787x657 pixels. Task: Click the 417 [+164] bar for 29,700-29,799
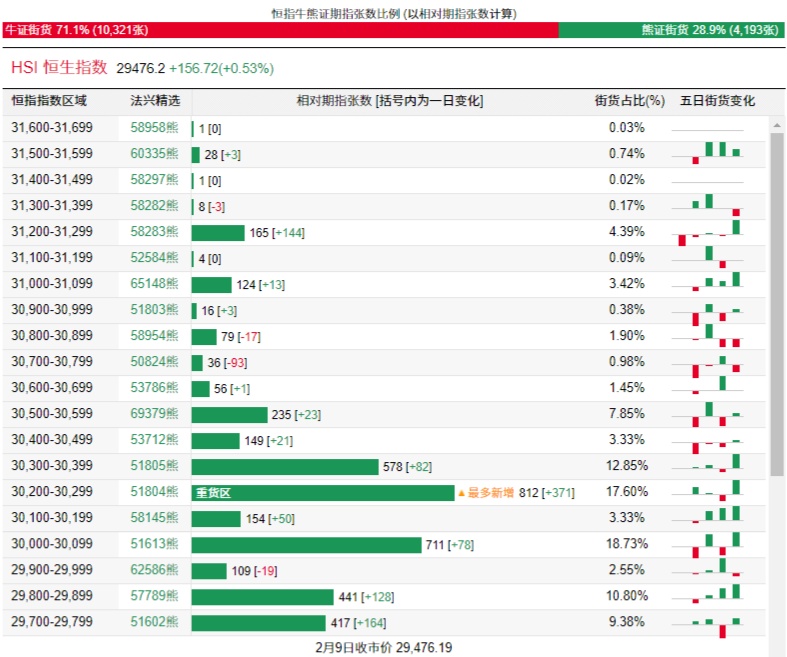click(258, 623)
